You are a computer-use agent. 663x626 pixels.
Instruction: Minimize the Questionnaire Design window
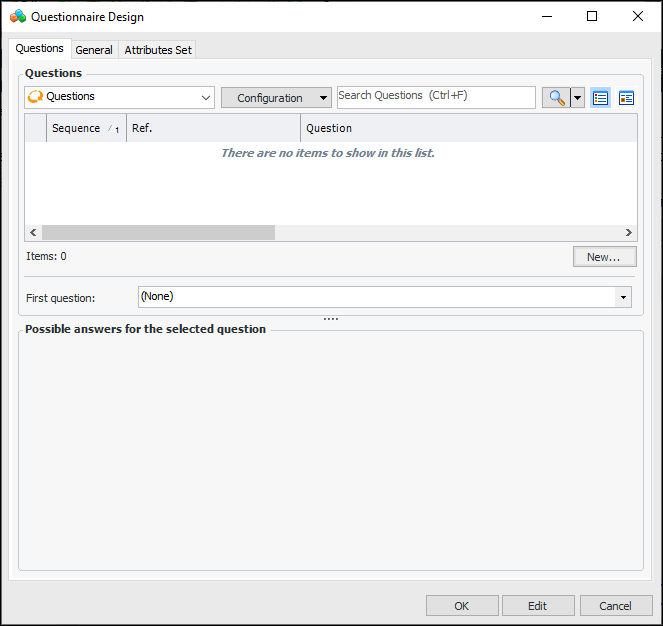(x=547, y=16)
